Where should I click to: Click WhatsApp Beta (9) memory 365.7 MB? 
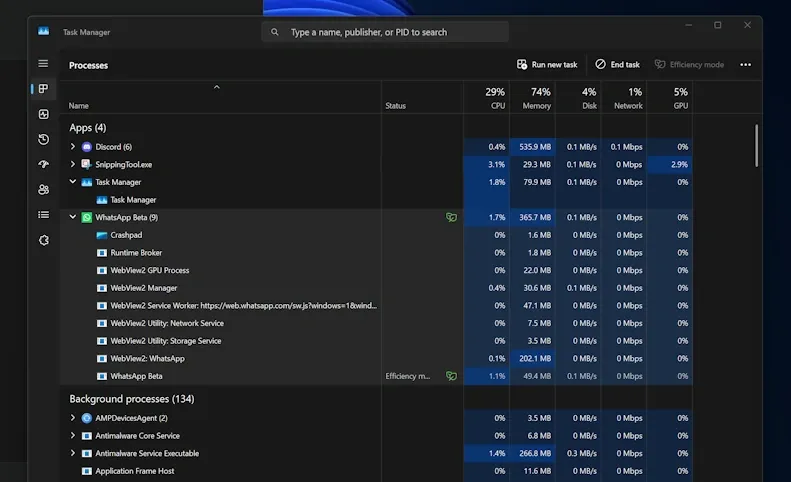click(535, 218)
